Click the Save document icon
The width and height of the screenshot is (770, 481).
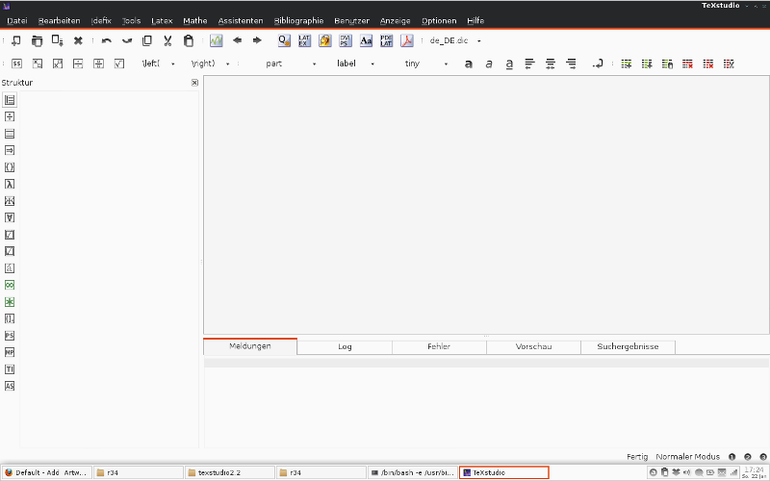[x=57, y=41]
